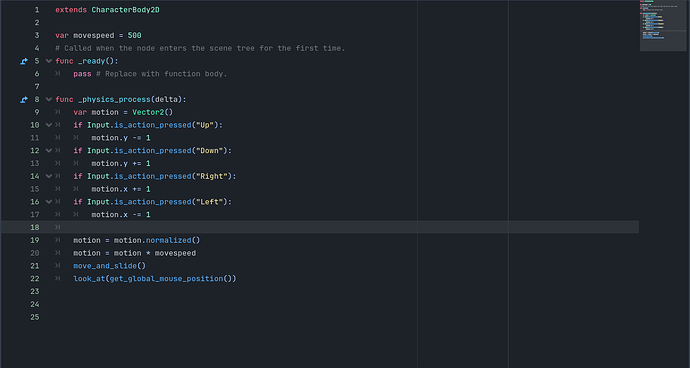
Task: Click Vector2 on line 9
Action: (148, 112)
